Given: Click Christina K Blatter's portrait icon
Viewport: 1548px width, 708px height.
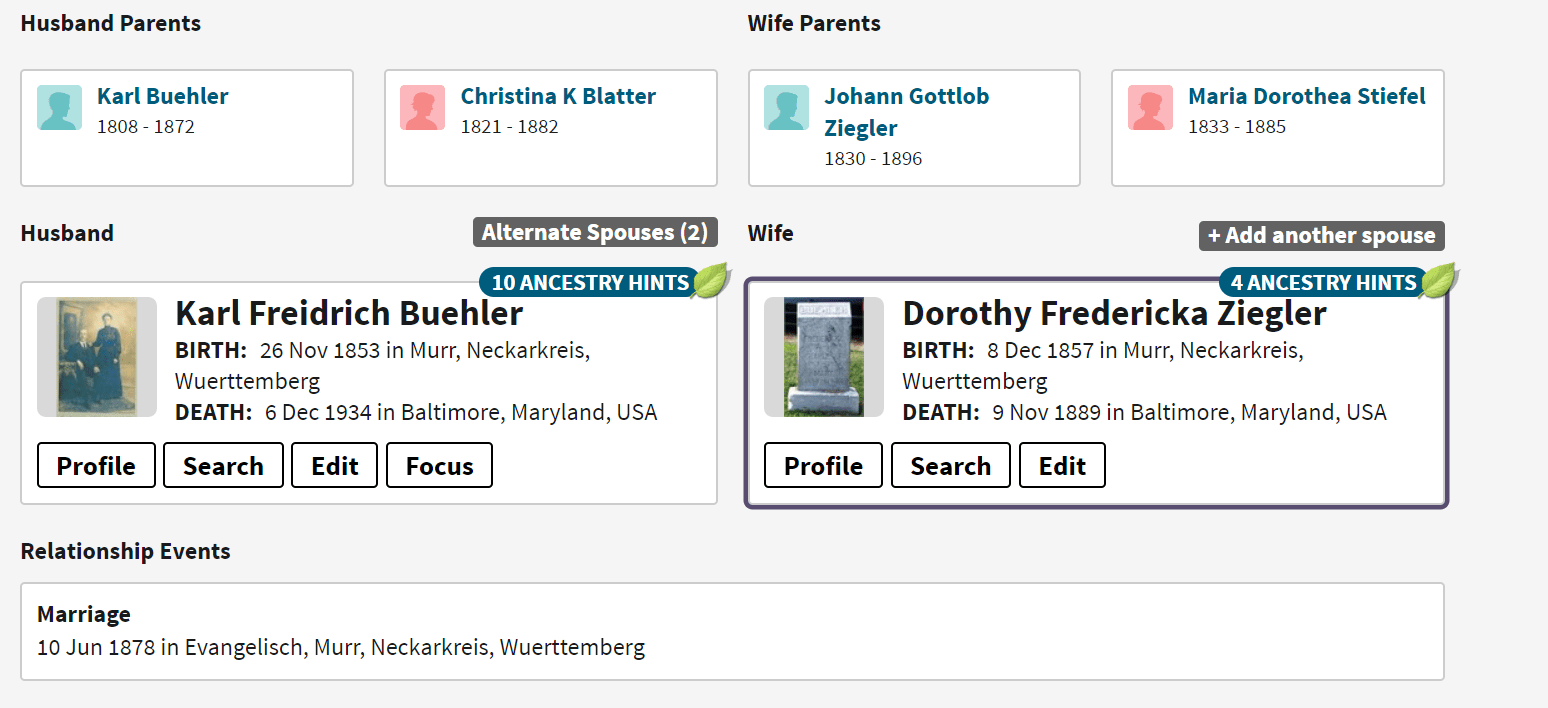Looking at the screenshot, I should tap(422, 107).
